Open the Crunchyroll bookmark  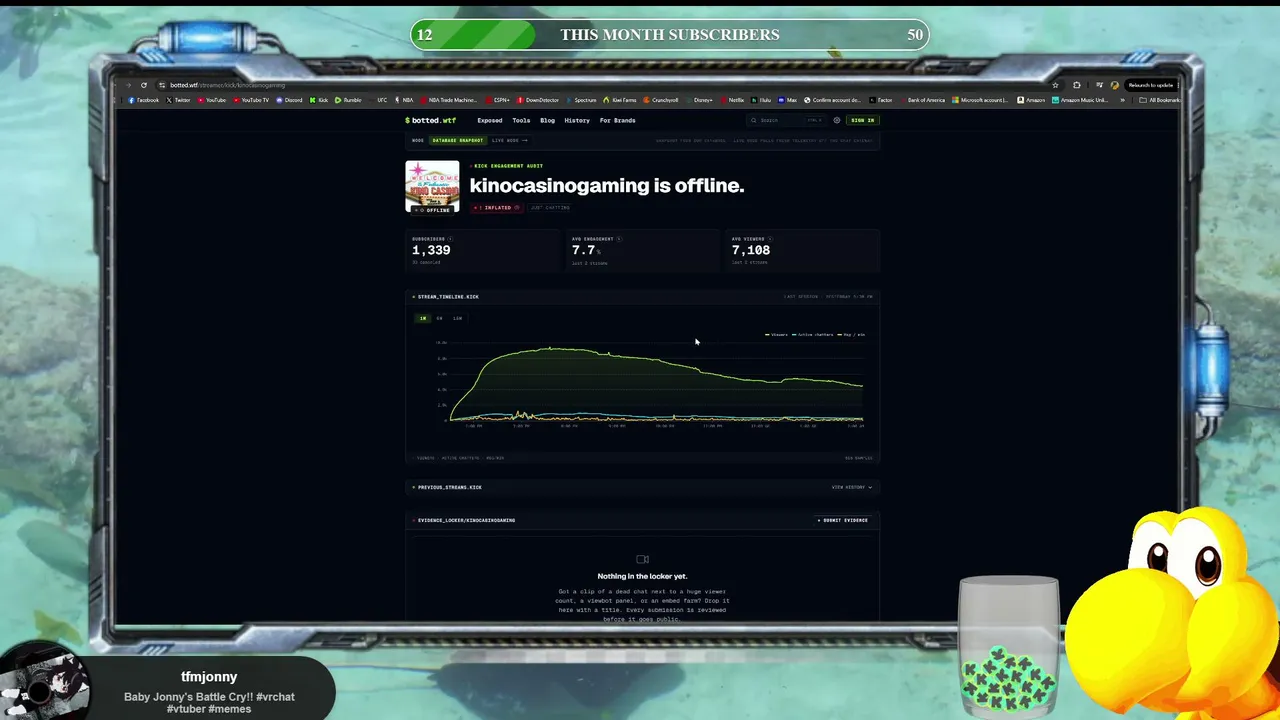coord(662,100)
